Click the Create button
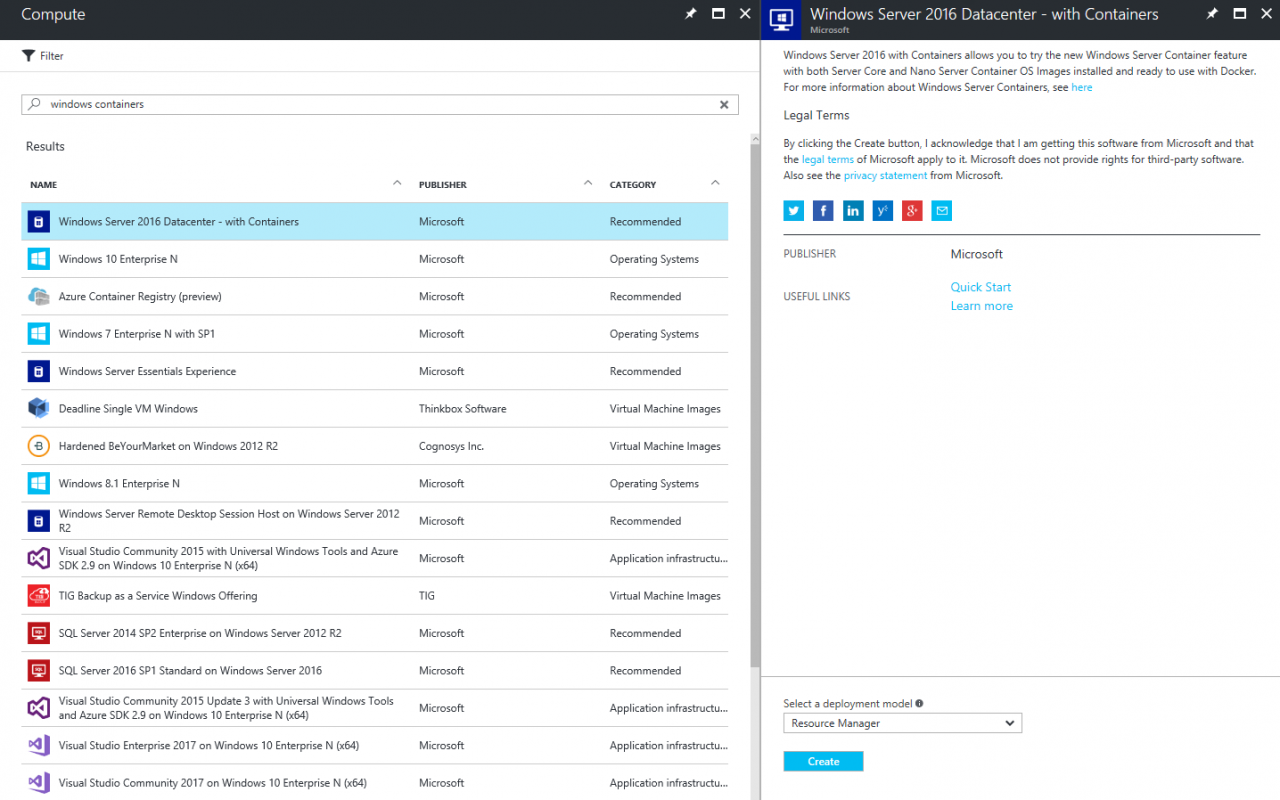This screenshot has height=800, width=1280. click(823, 761)
